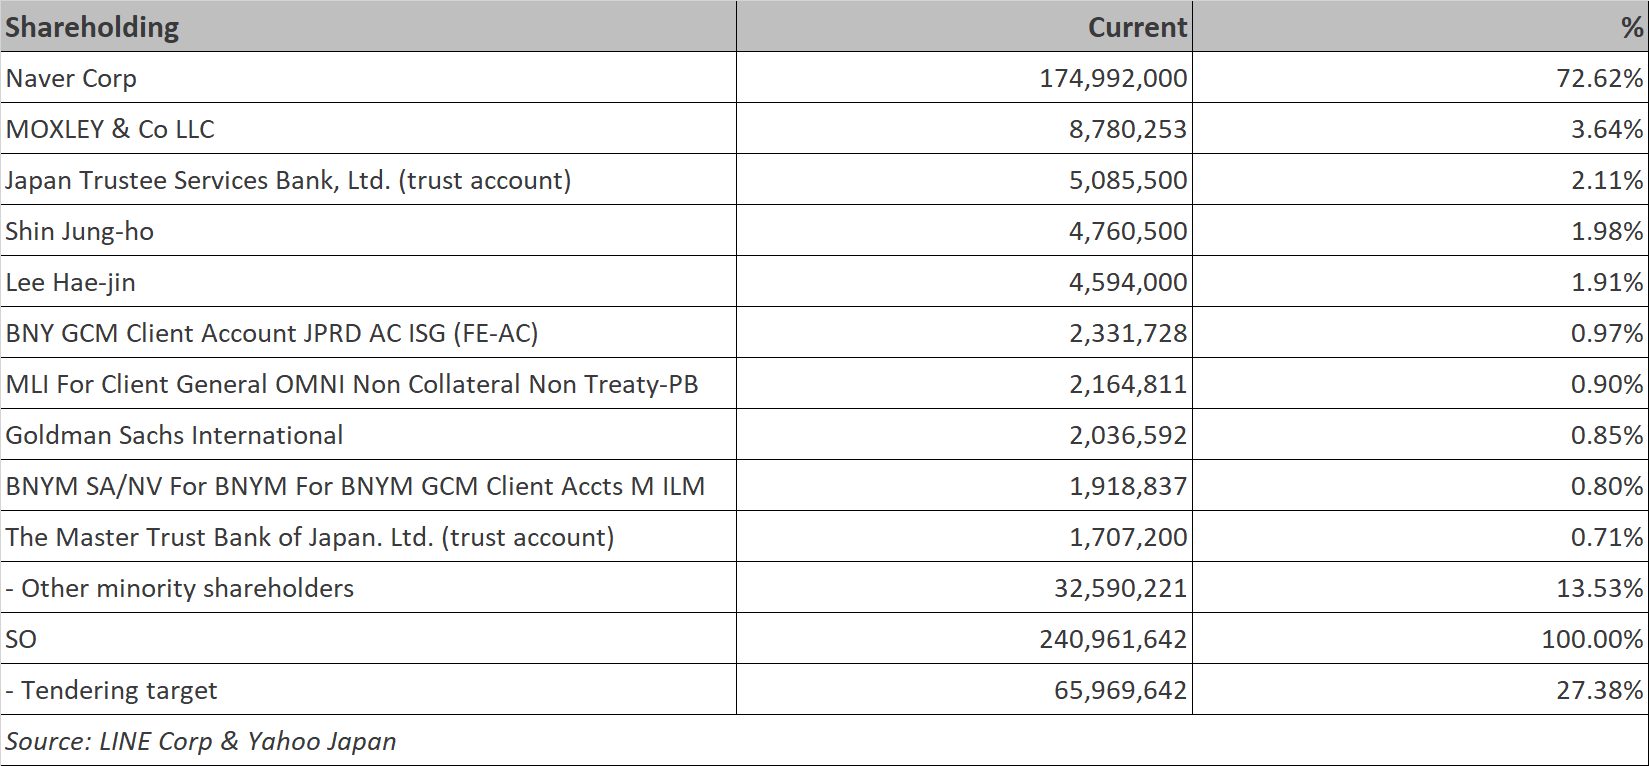Screen dimensions: 1649x766
Task: Click the value 4,594,000
Action: click(x=1128, y=282)
